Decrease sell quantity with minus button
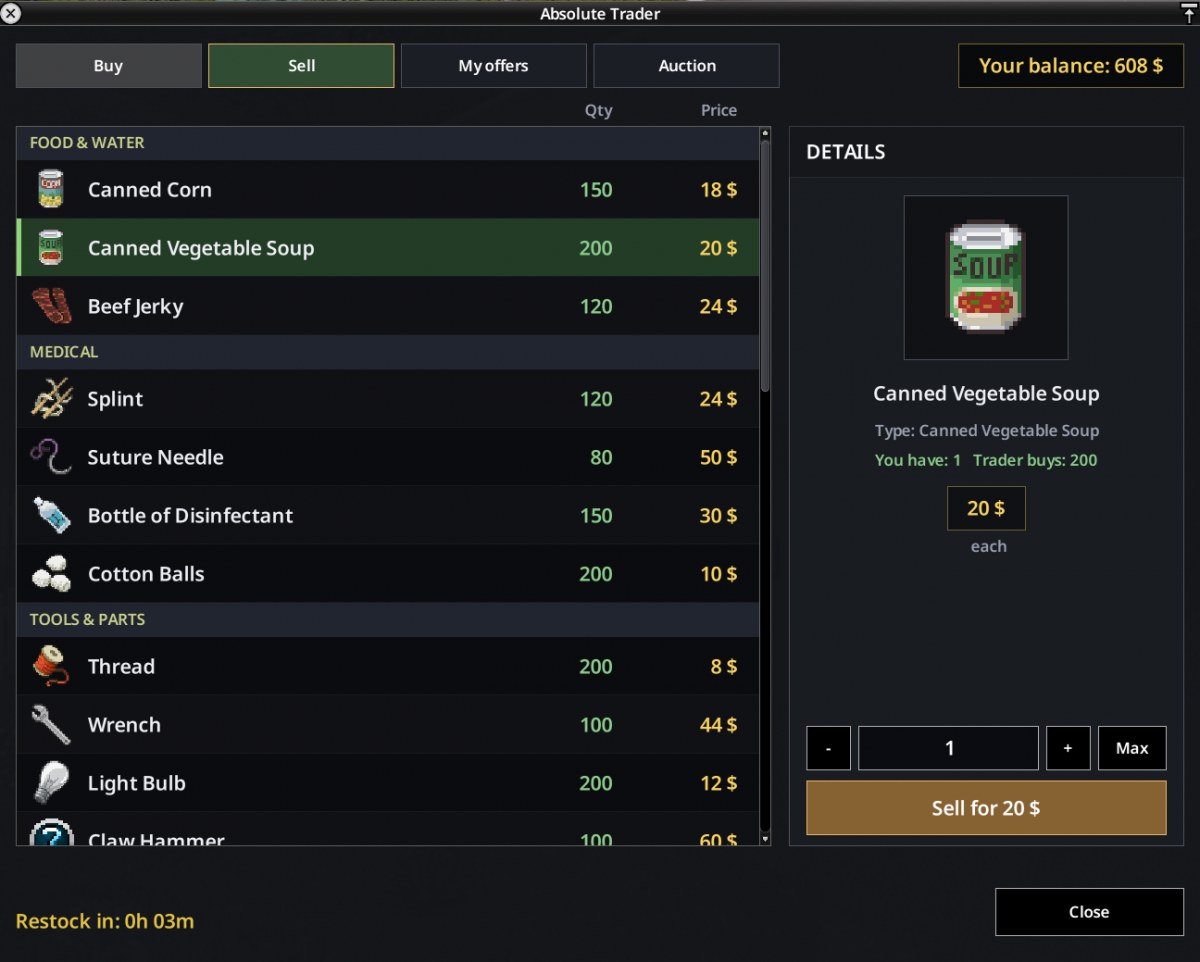The image size is (1200, 962). point(828,748)
